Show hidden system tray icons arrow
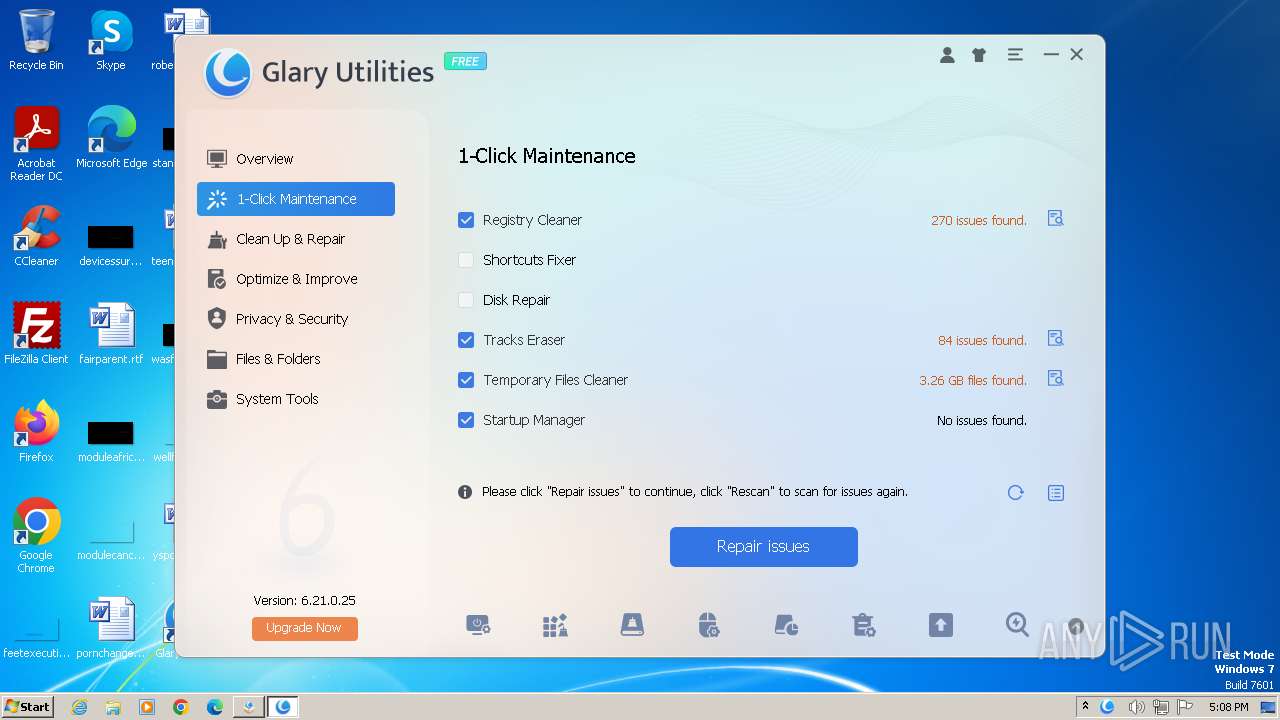The image size is (1280, 720). [1085, 707]
